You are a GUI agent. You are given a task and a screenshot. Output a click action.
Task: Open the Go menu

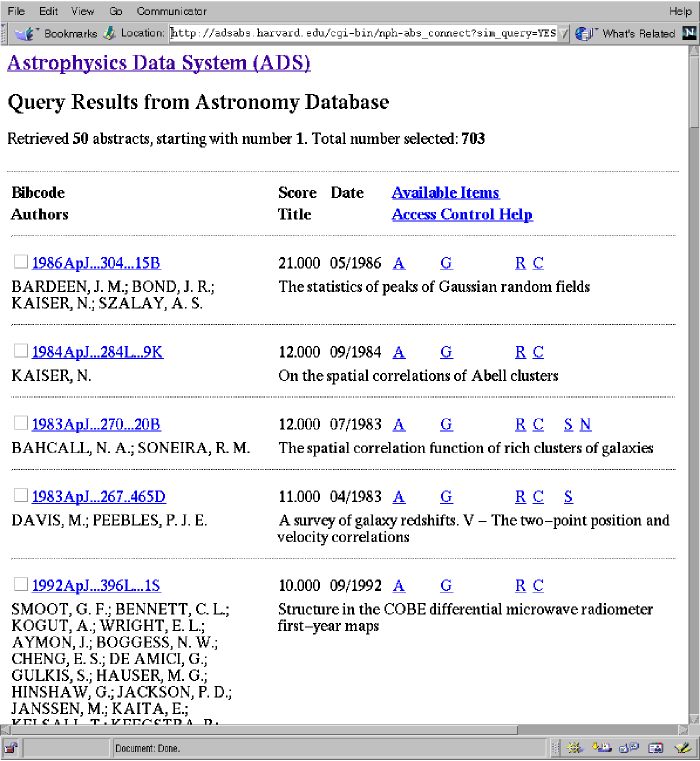click(116, 11)
